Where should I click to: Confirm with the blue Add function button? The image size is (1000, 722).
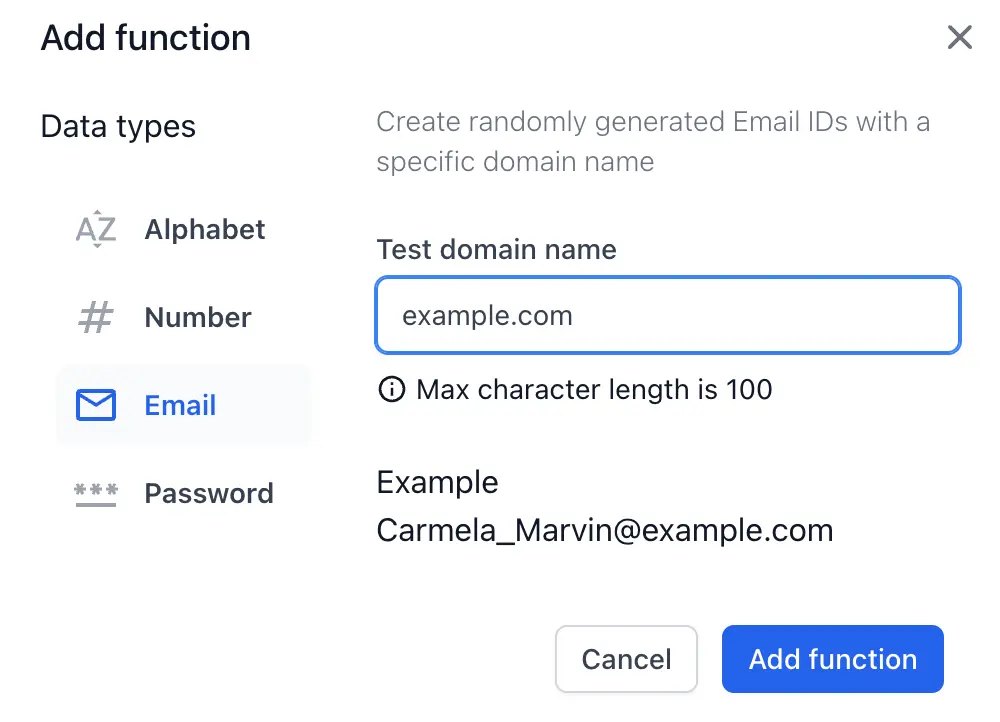(832, 659)
